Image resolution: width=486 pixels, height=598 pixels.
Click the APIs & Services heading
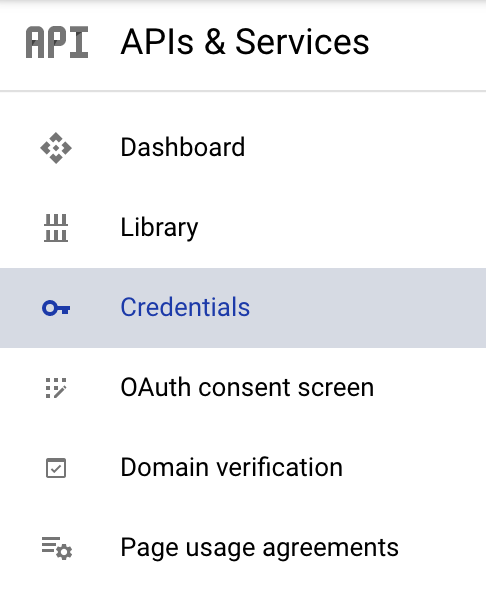(x=245, y=42)
